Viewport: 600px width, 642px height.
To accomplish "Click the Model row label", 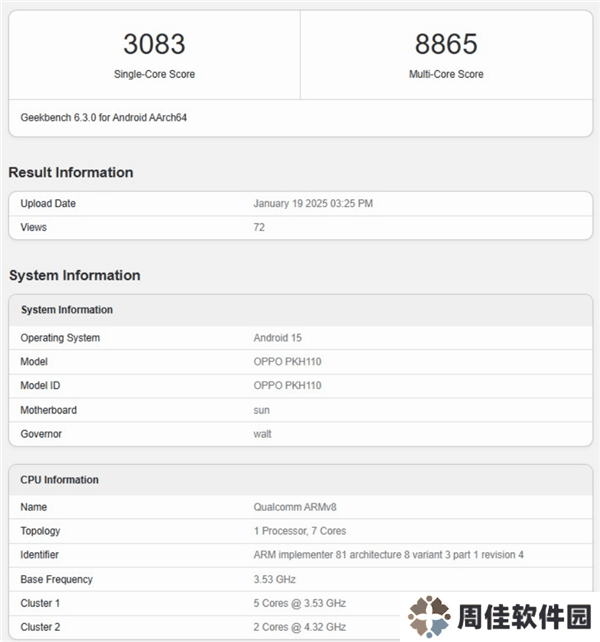I will click(34, 362).
